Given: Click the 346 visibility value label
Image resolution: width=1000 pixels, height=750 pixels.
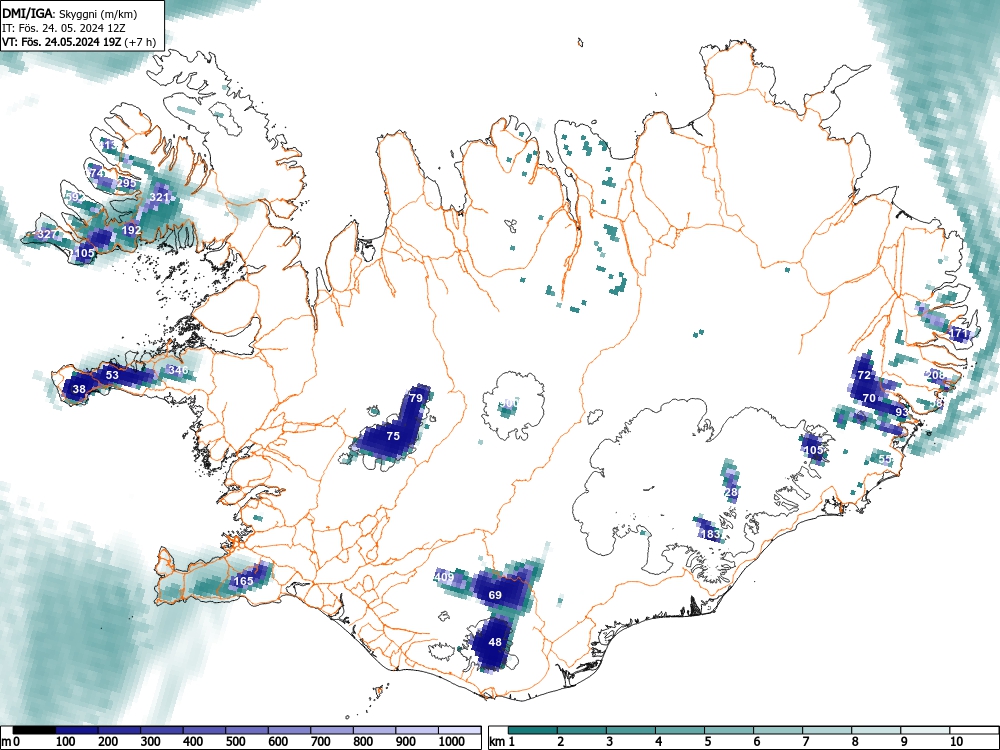Looking at the screenshot, I should coord(178,370).
